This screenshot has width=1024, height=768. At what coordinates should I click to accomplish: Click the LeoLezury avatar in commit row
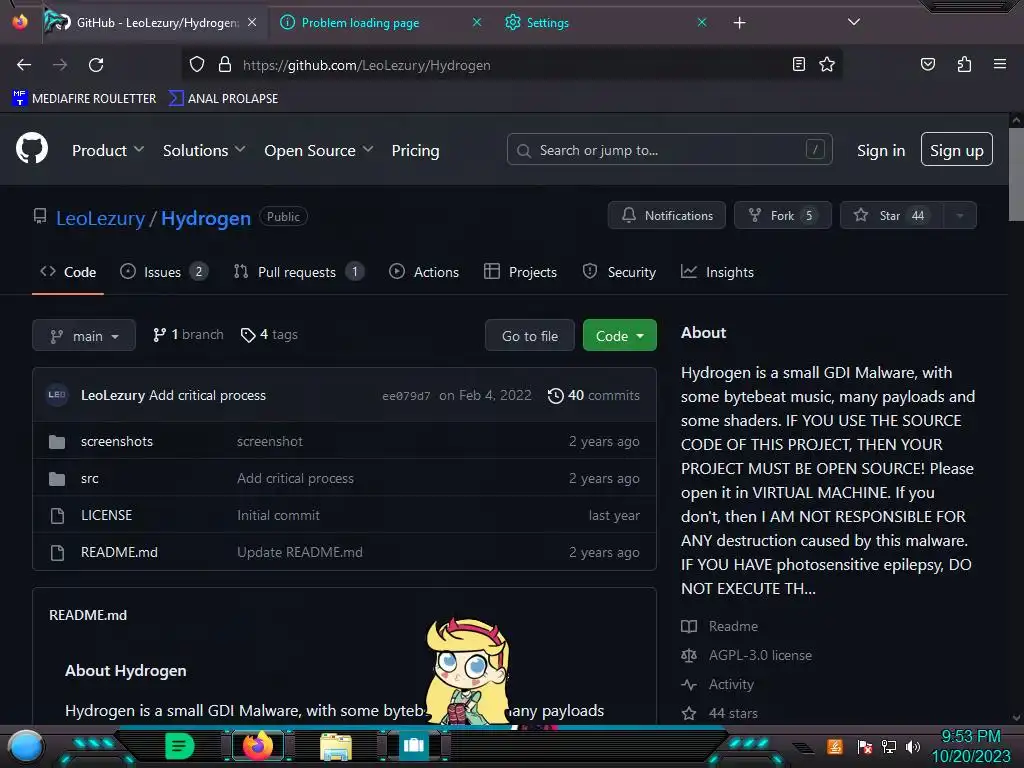(57, 394)
